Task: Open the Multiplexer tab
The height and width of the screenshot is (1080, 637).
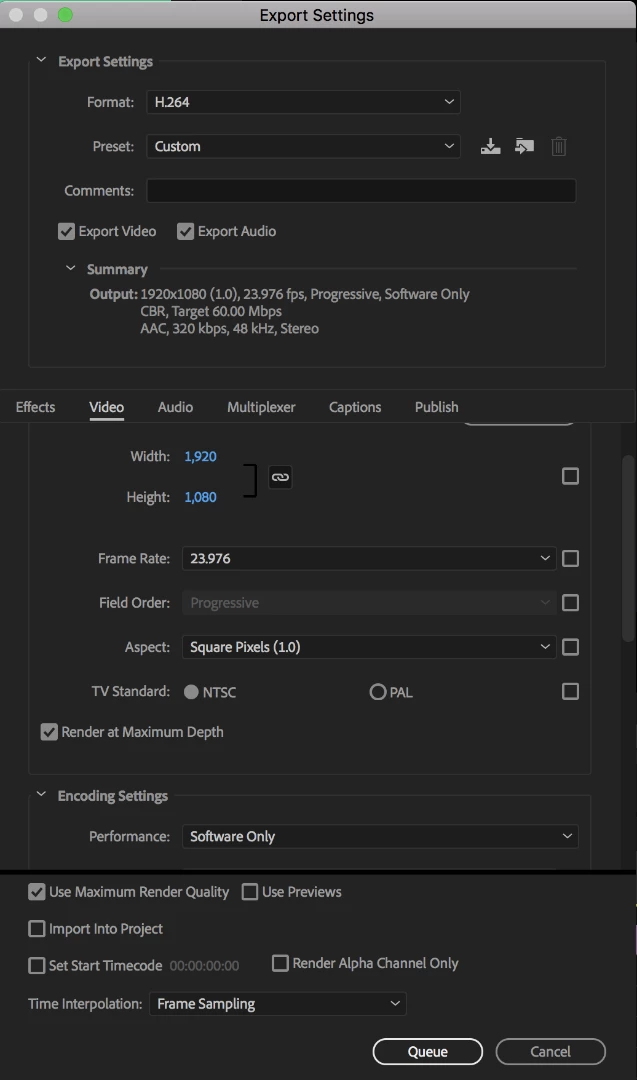Action: point(261,407)
